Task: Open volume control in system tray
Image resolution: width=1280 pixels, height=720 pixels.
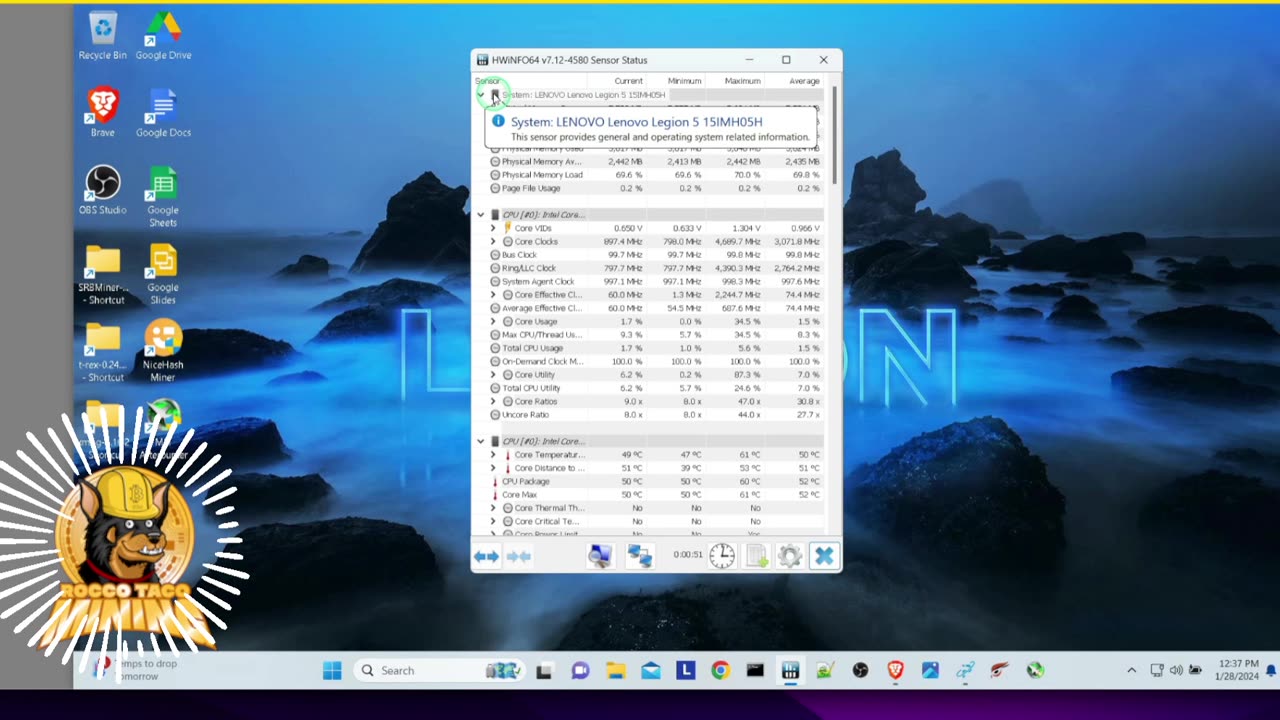Action: click(x=1176, y=670)
